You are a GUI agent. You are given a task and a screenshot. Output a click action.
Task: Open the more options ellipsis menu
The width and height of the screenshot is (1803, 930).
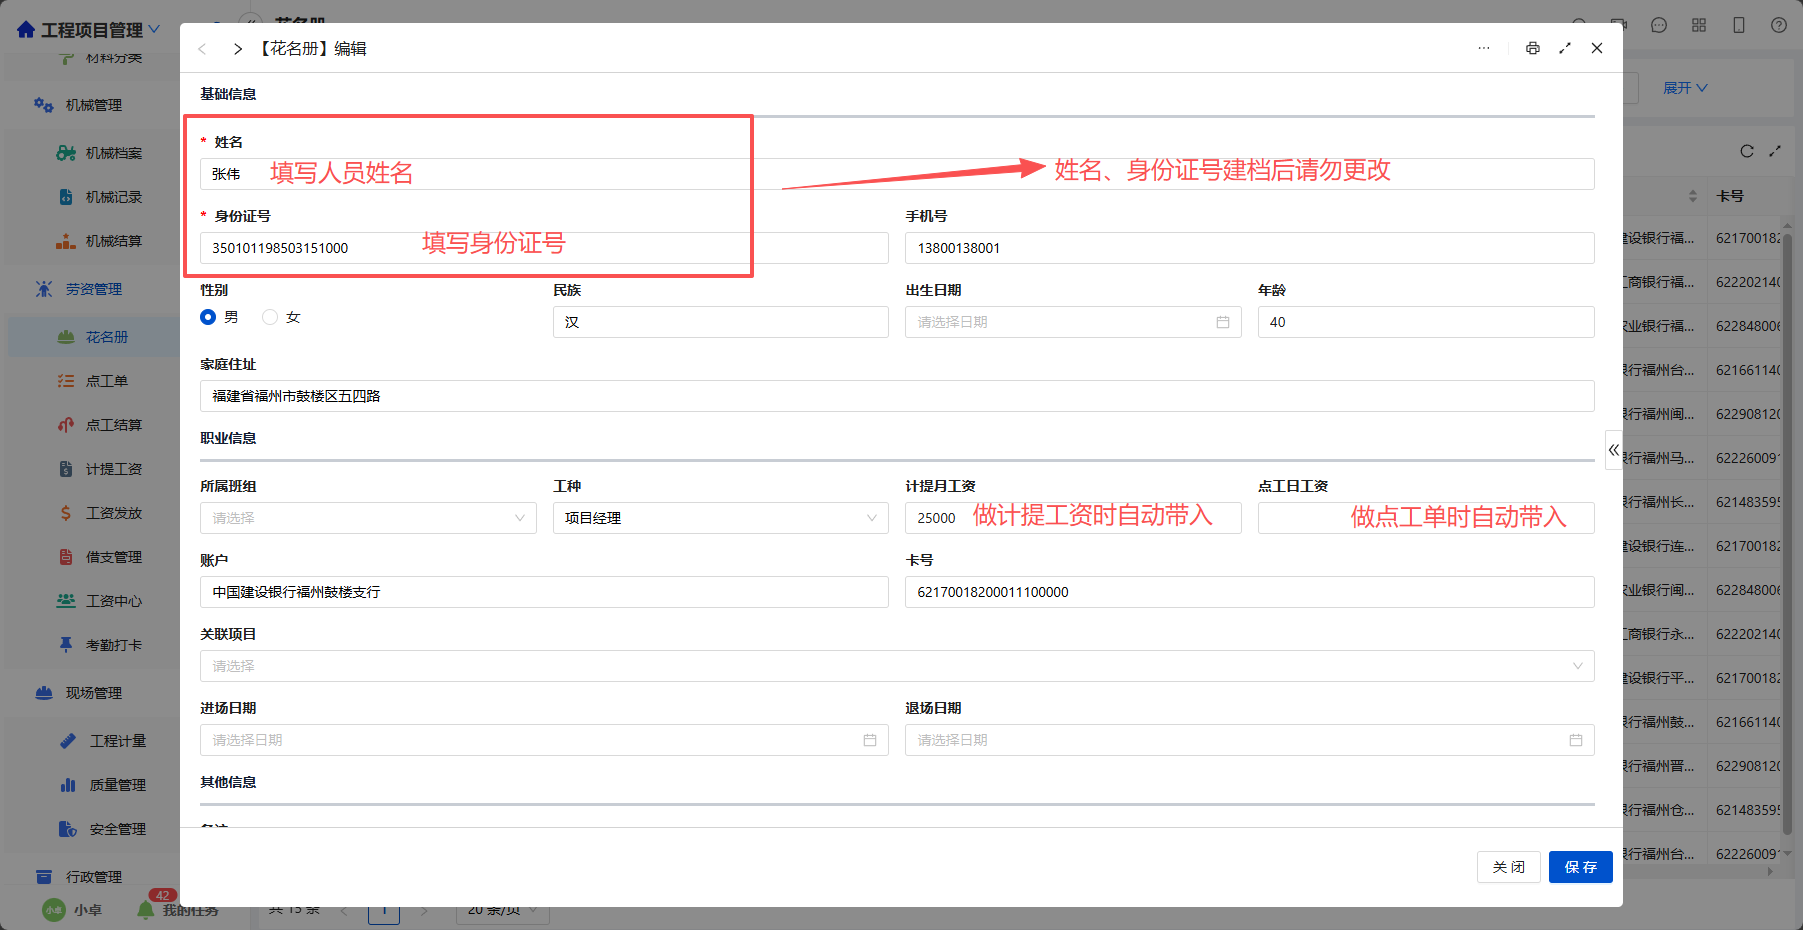pos(1484,48)
